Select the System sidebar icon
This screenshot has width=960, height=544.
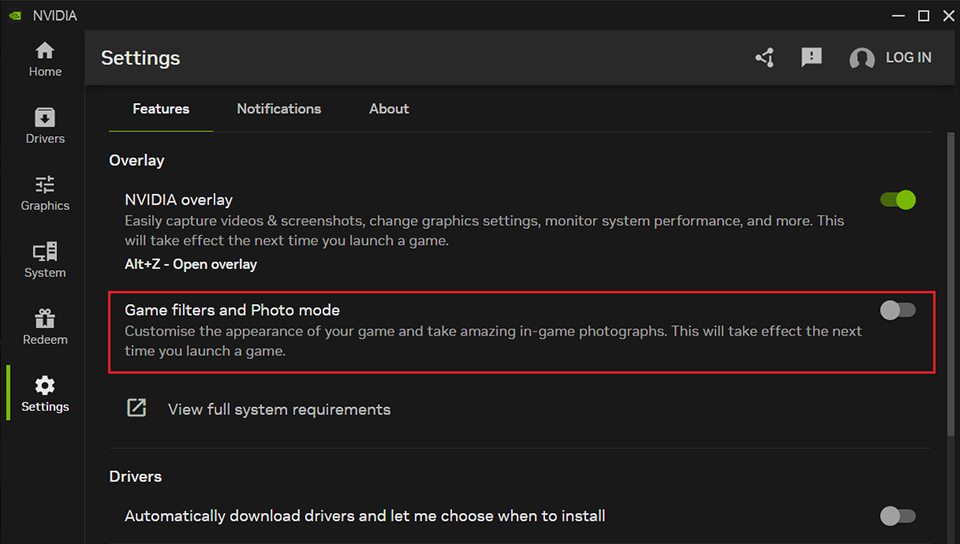[45, 260]
